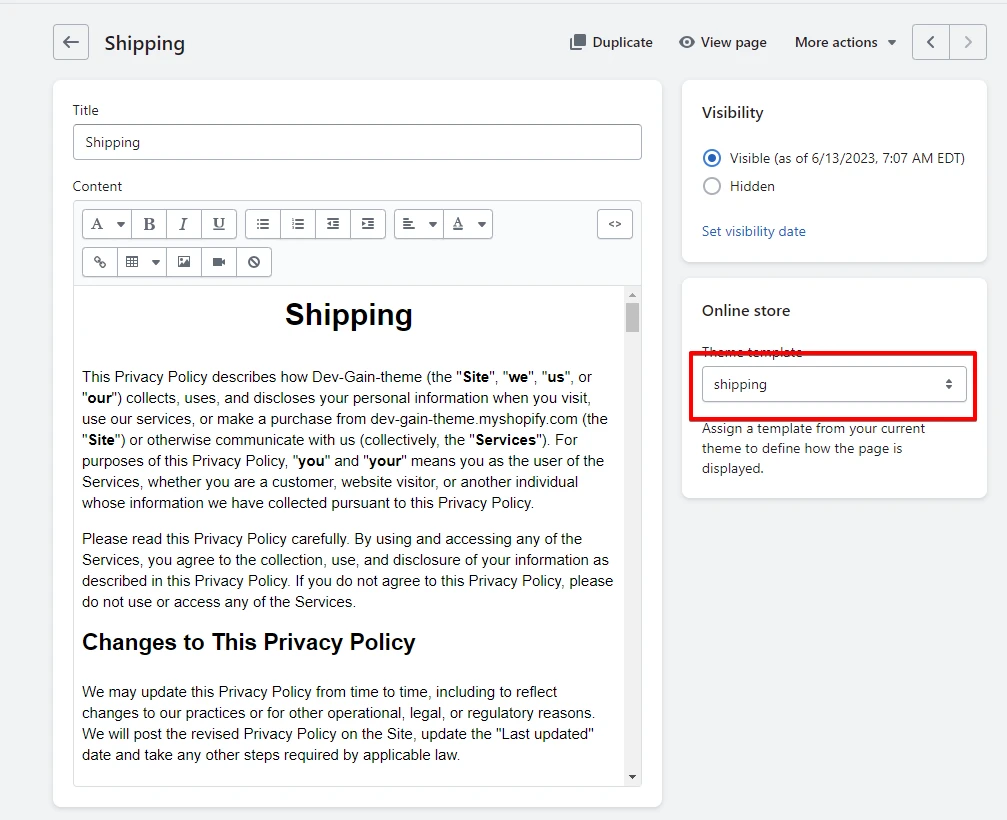
Task: Go to next page with right chevron
Action: (x=968, y=42)
